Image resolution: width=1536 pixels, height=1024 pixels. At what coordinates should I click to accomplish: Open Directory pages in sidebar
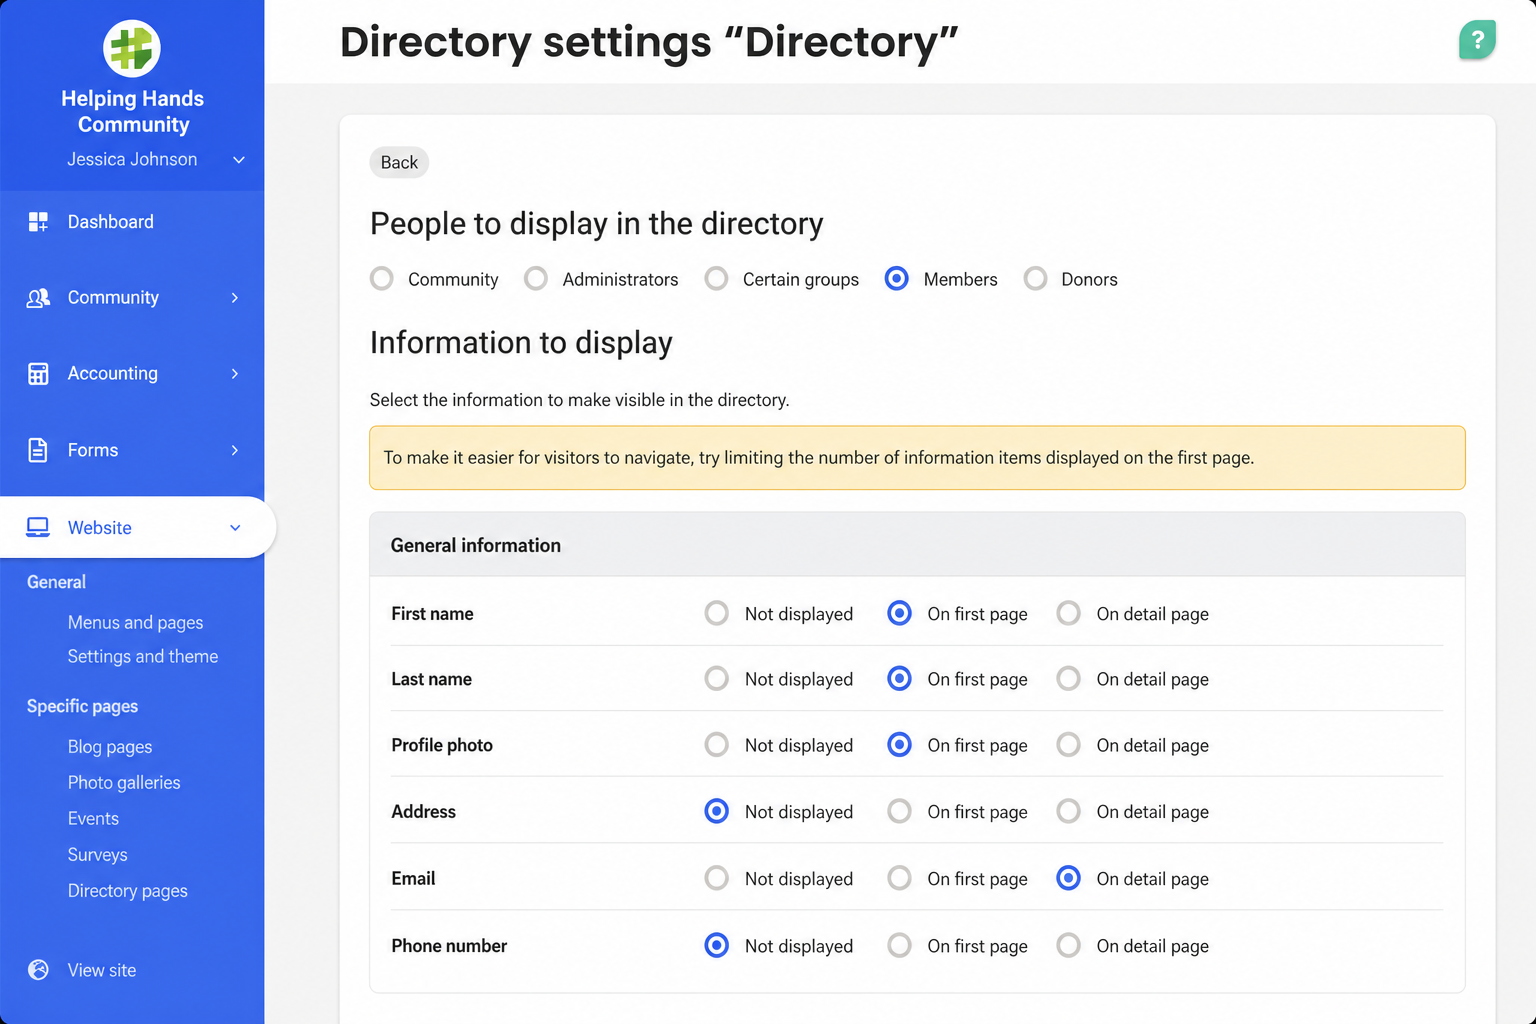tap(127, 890)
